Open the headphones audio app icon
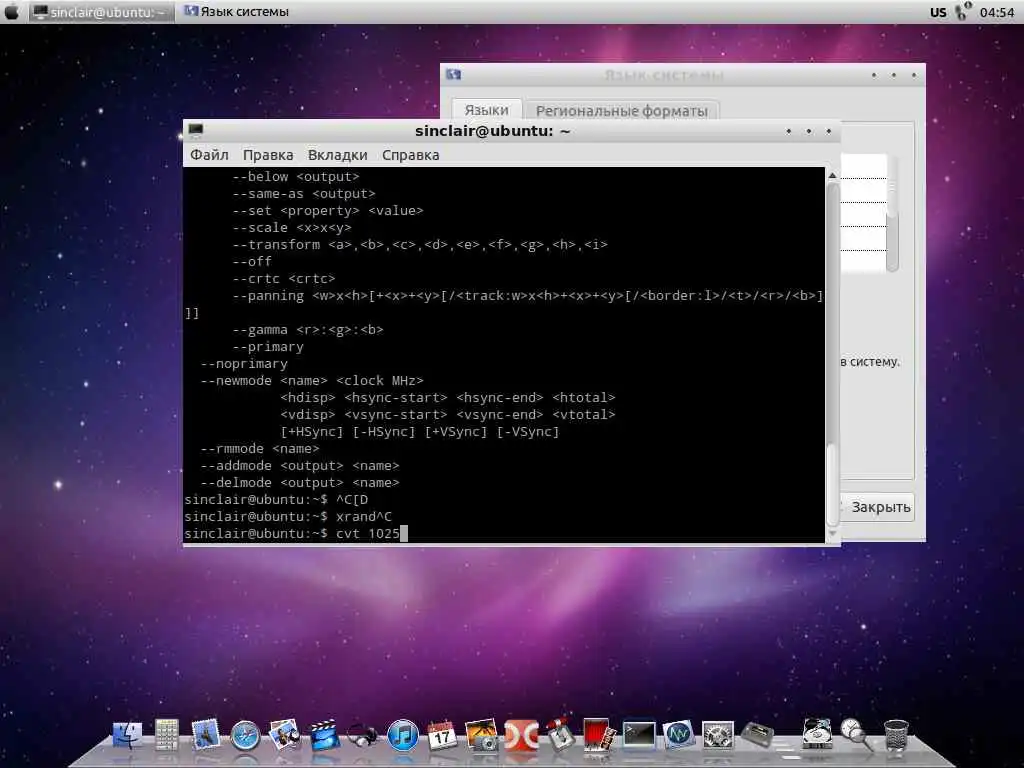The width and height of the screenshot is (1024, 768). 362,736
